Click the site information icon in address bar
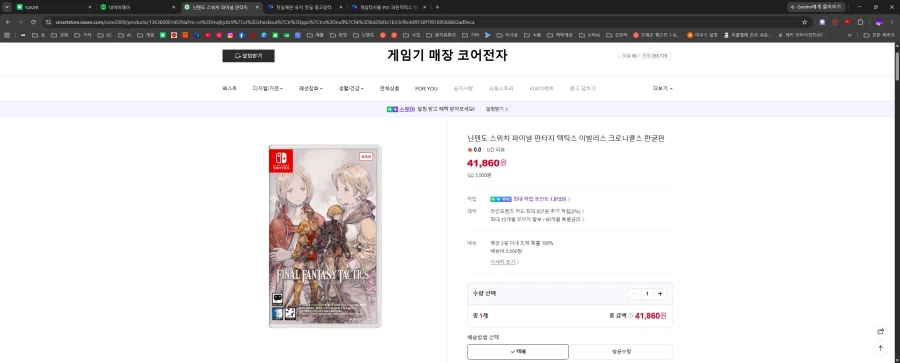This screenshot has height=363, width=900. [x=49, y=22]
